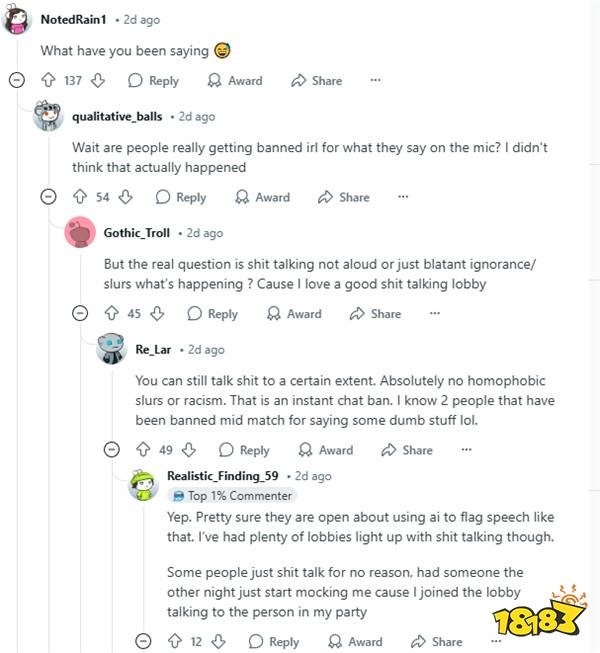600x653 pixels.
Task: Upvote Re_Lar's comment
Action: click(x=143, y=450)
